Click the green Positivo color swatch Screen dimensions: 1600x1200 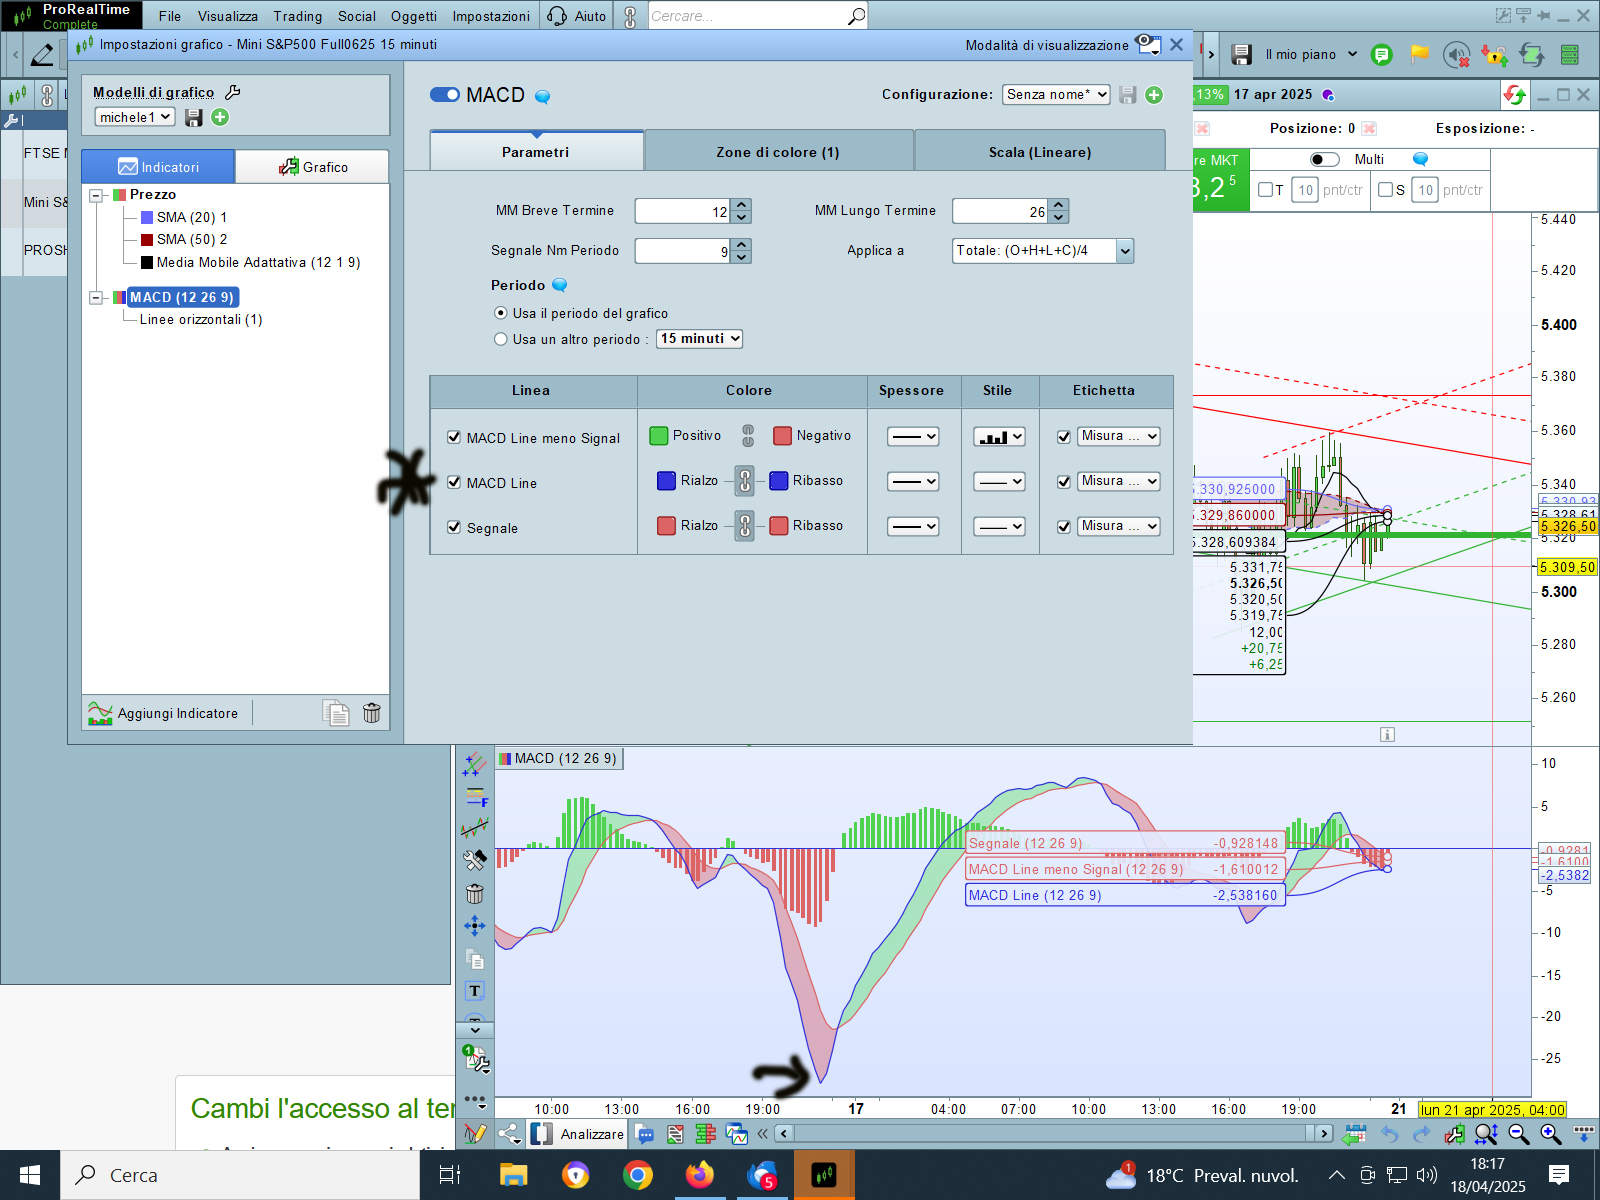click(x=659, y=436)
